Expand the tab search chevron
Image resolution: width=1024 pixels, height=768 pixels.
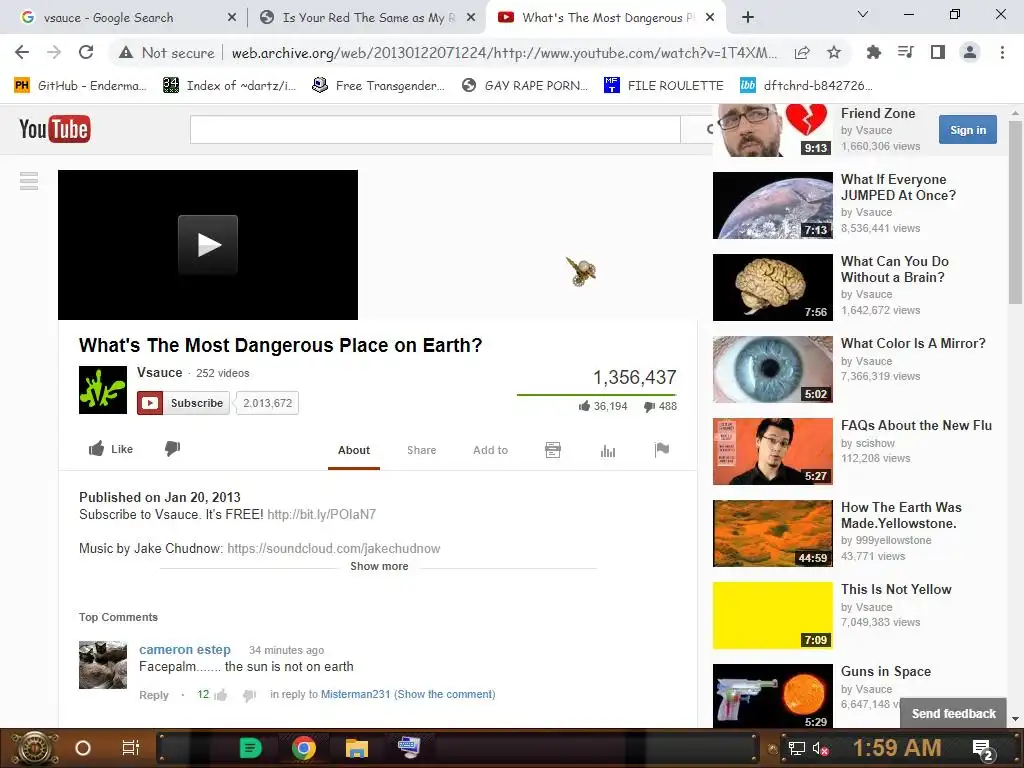(x=863, y=14)
